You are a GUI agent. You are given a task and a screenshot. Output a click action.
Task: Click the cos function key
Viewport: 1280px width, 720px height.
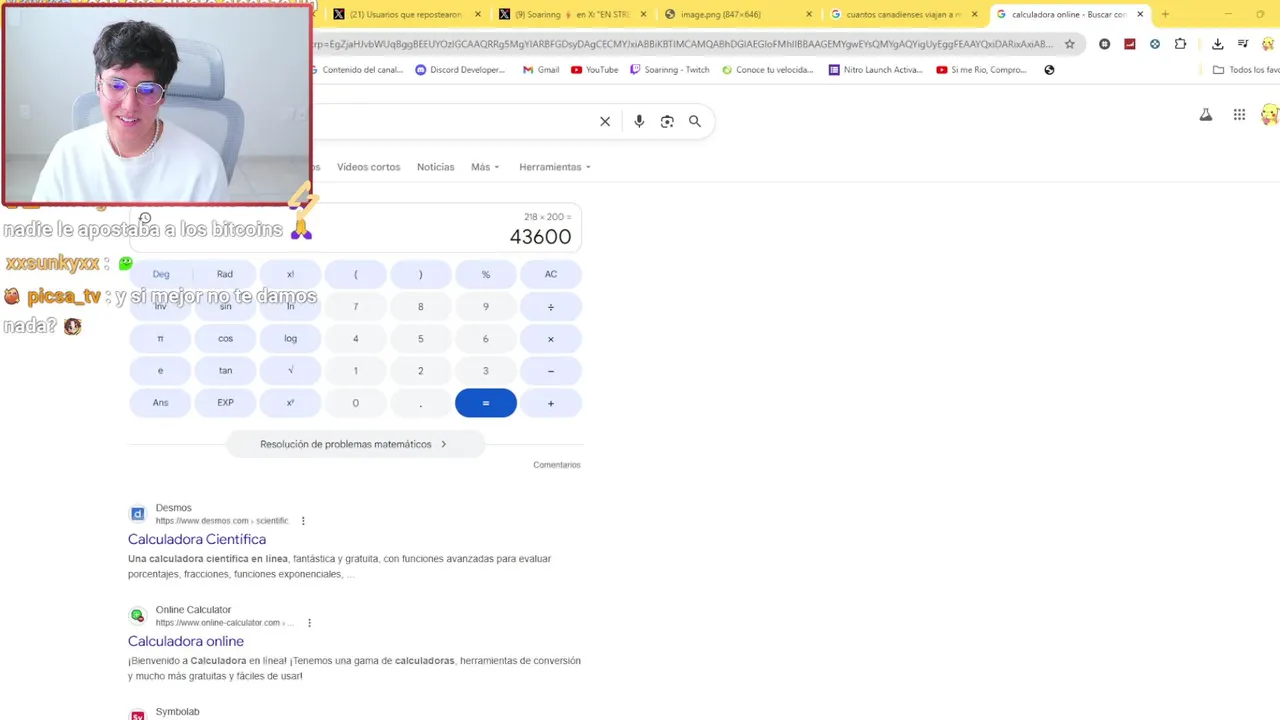click(x=225, y=339)
